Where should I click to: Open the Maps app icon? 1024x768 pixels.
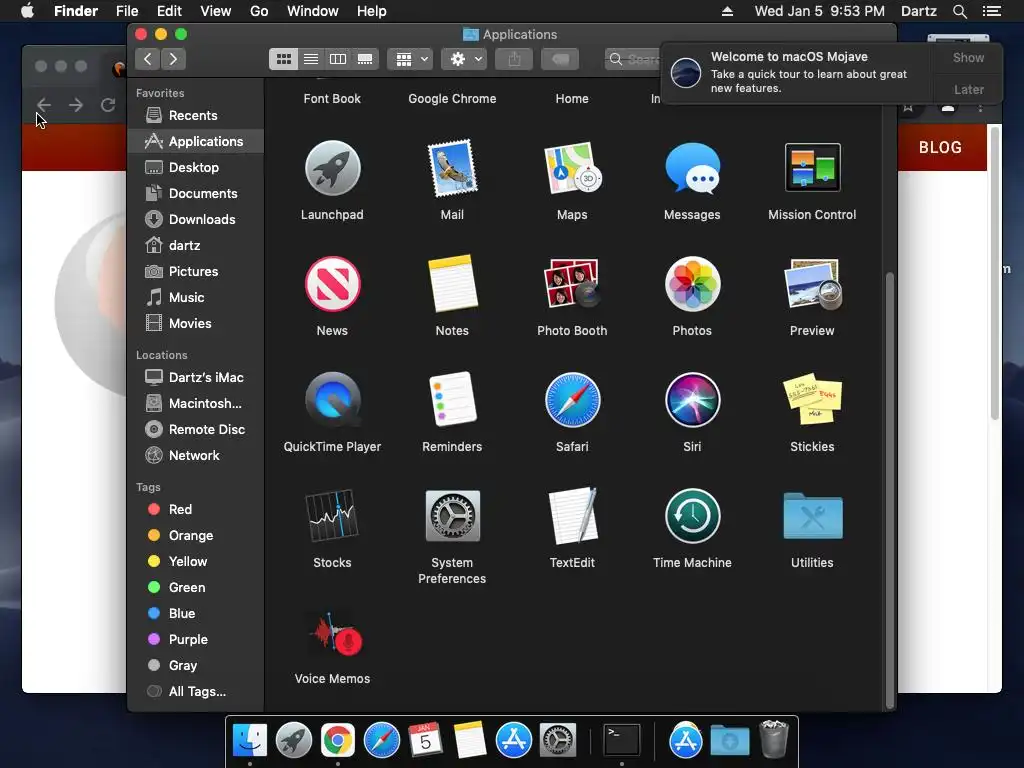tap(572, 168)
